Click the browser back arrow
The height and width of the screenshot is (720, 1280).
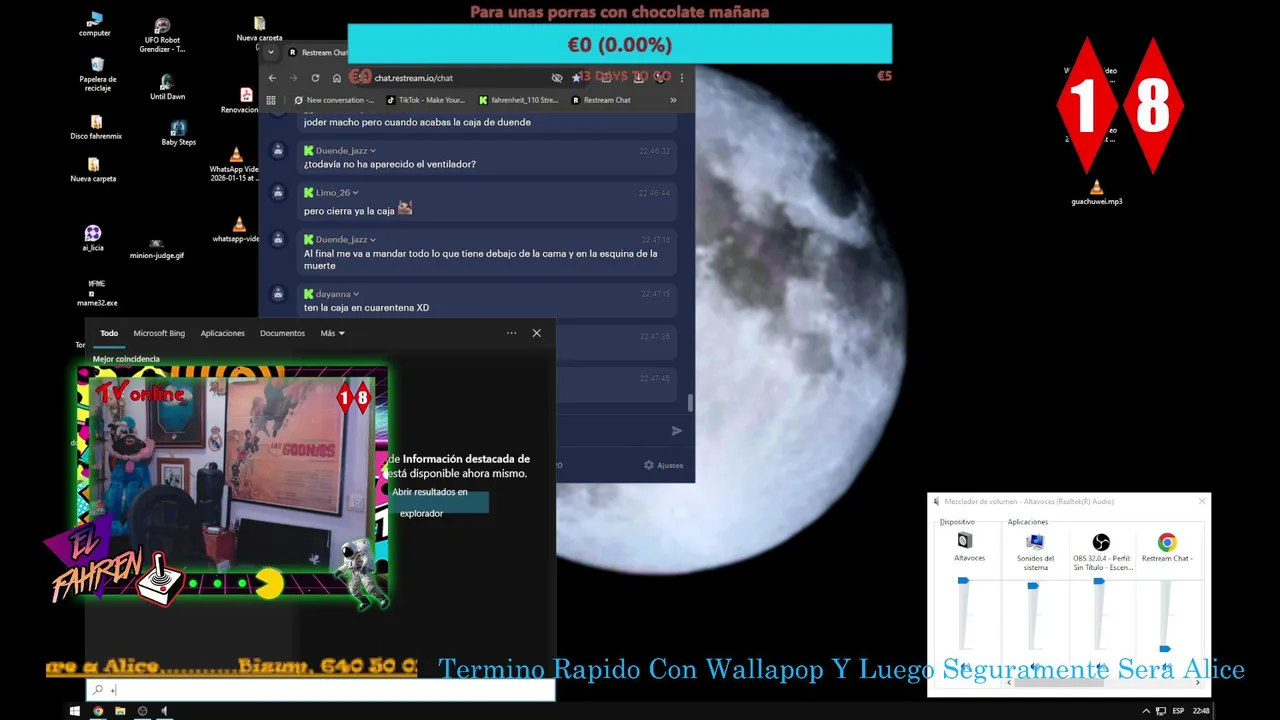pos(272,78)
